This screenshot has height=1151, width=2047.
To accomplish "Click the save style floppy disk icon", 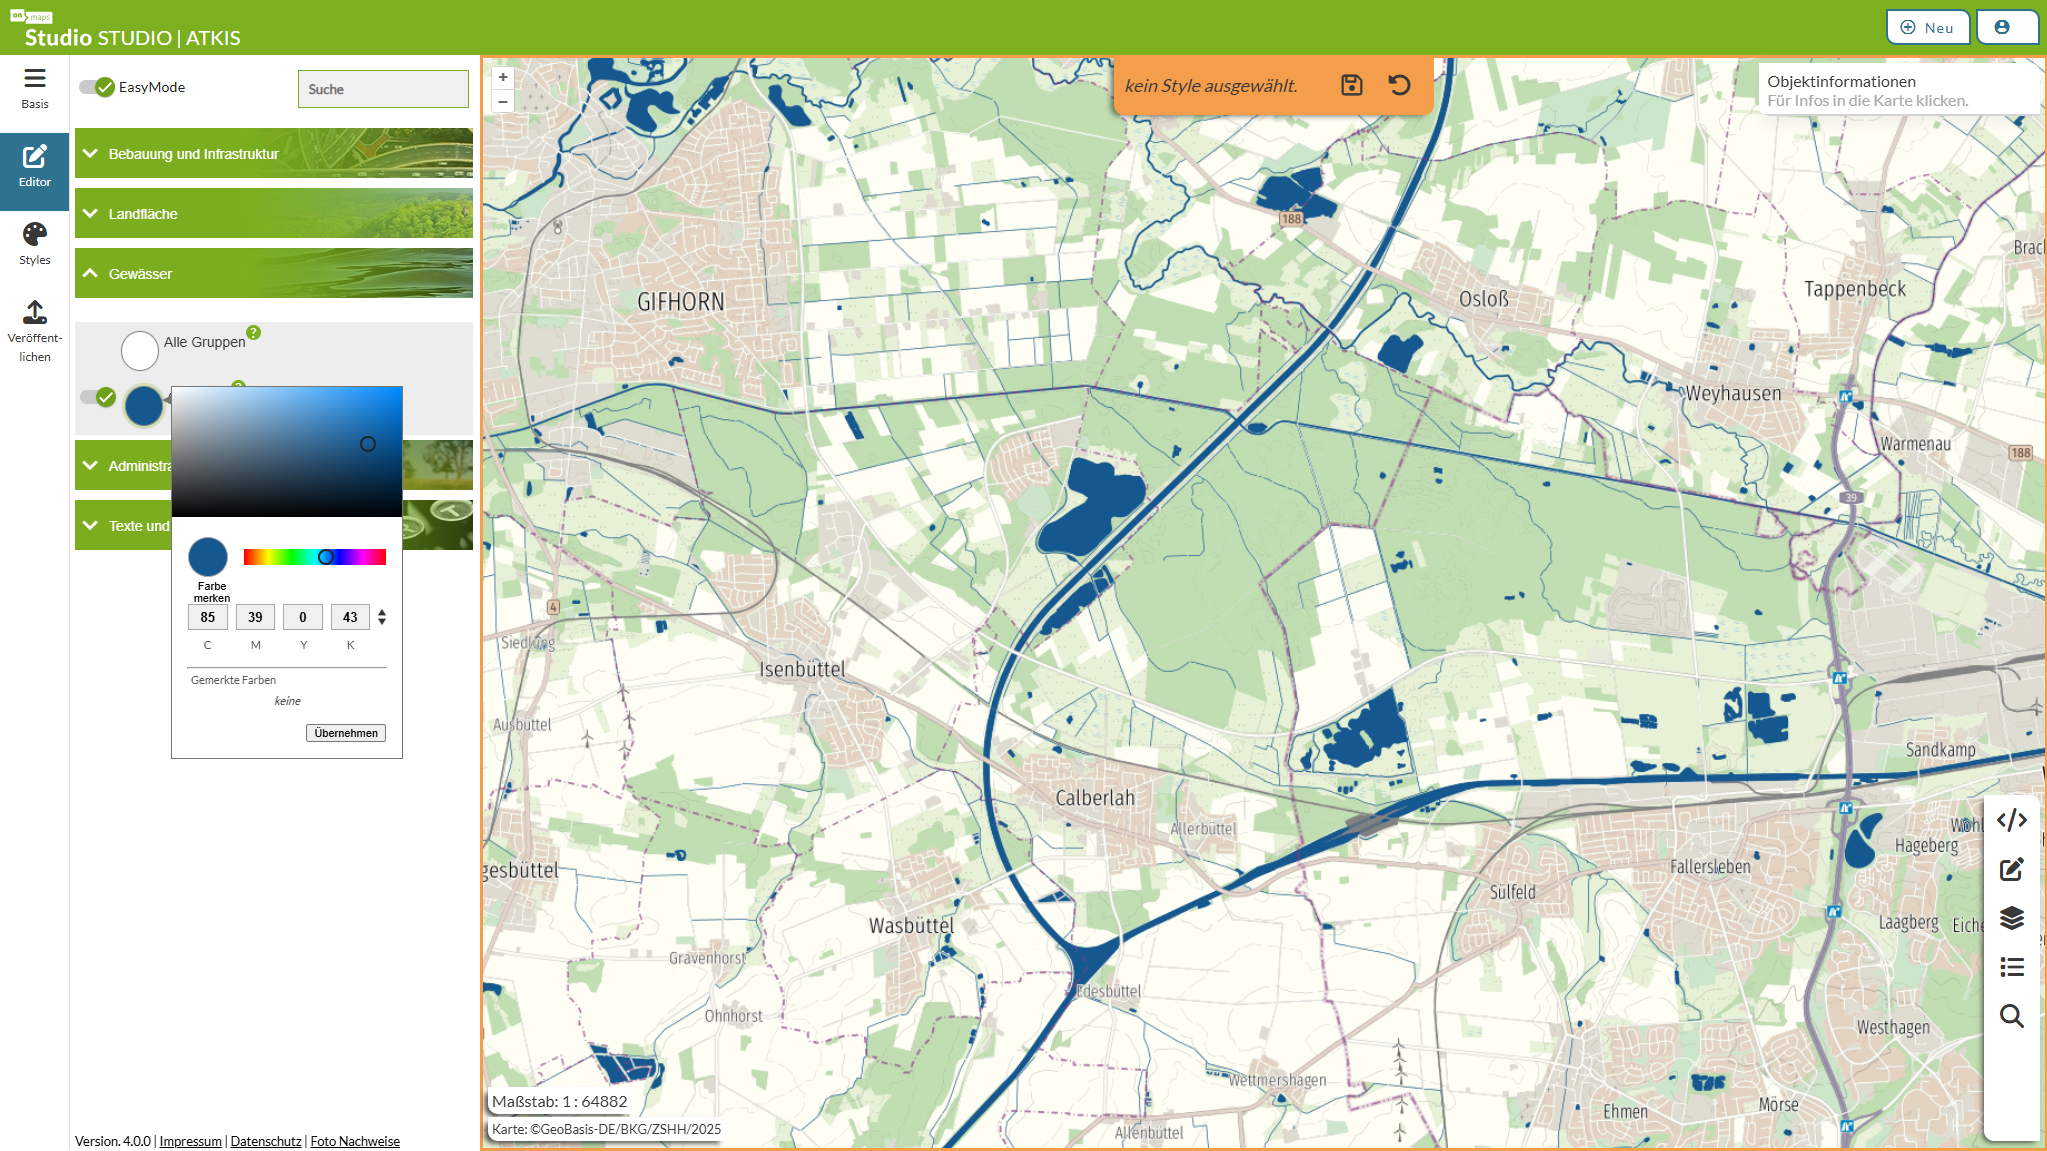I will (x=1351, y=86).
